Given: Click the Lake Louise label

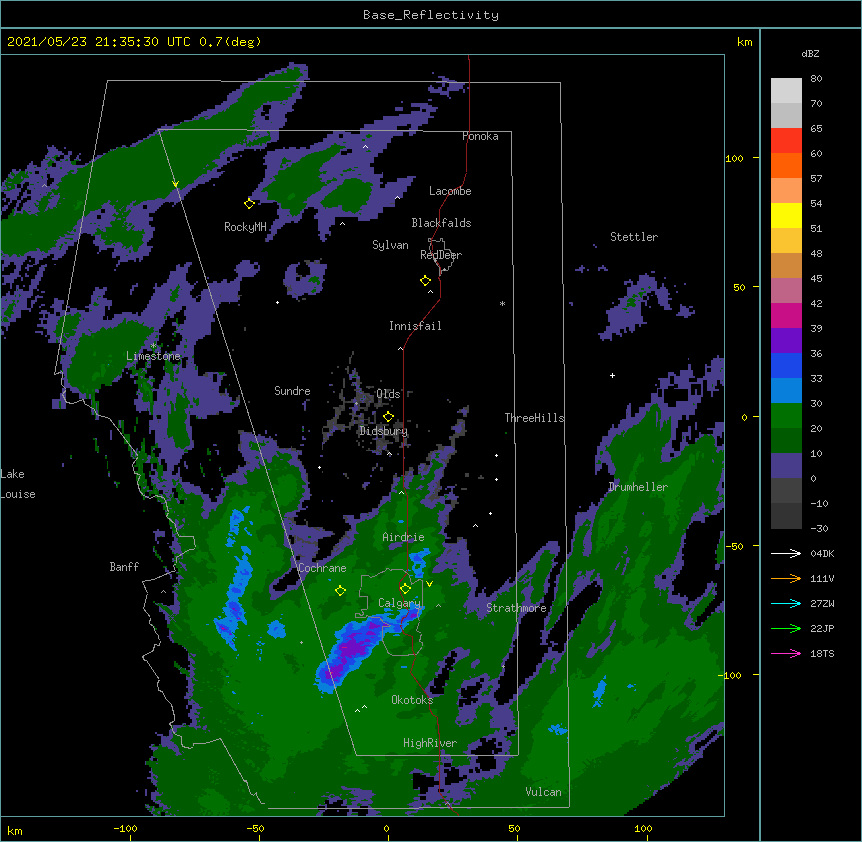Looking at the screenshot, I should (x=18, y=484).
